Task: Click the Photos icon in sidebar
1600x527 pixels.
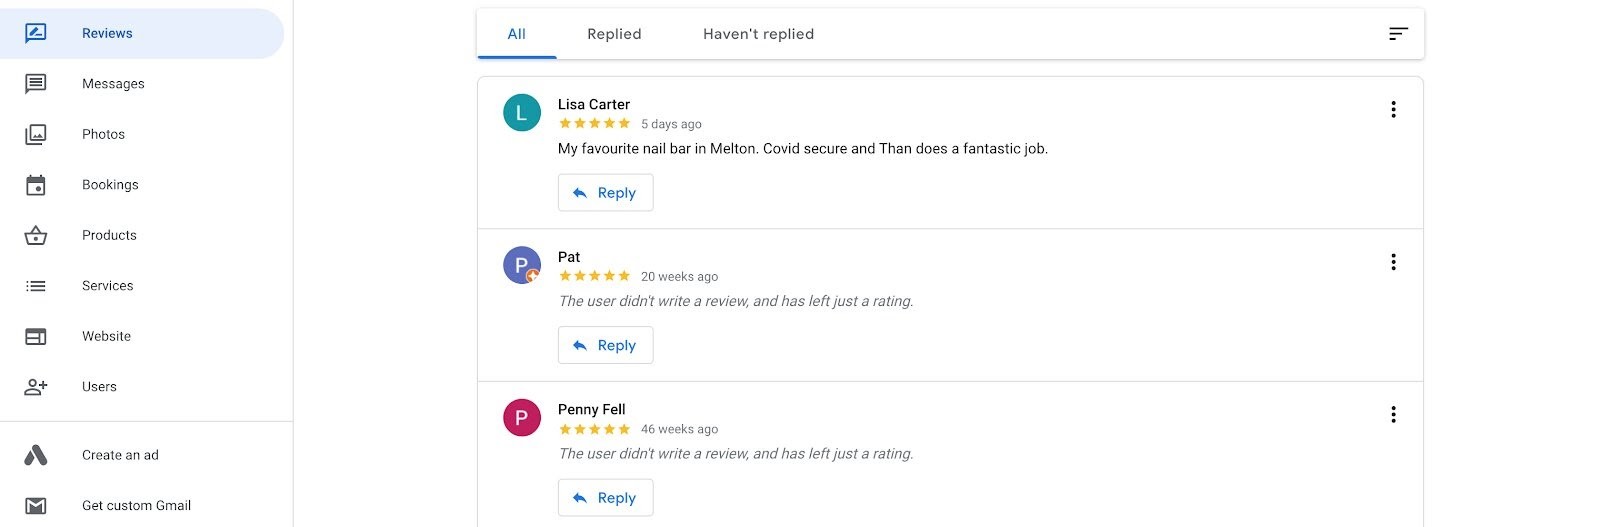Action: [x=36, y=134]
